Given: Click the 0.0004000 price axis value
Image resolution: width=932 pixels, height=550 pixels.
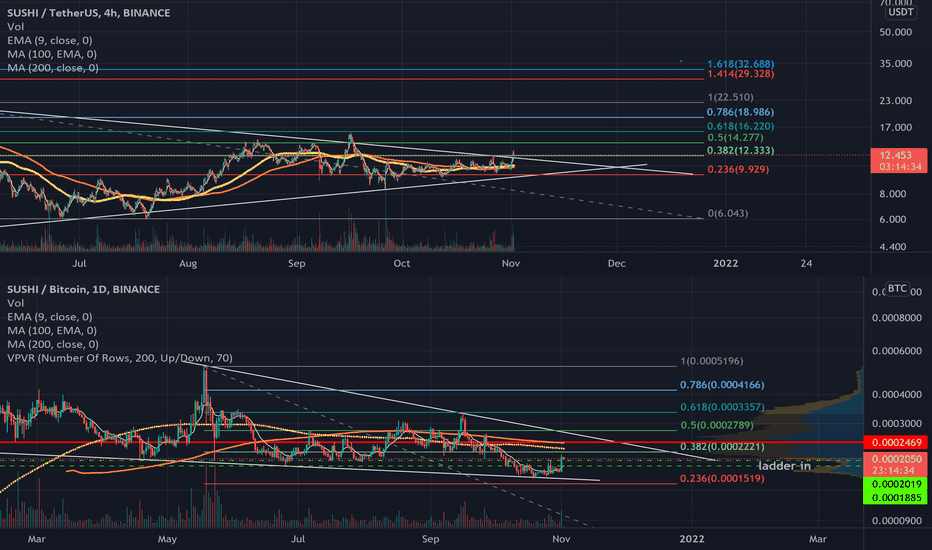Looking at the screenshot, I should tap(896, 394).
